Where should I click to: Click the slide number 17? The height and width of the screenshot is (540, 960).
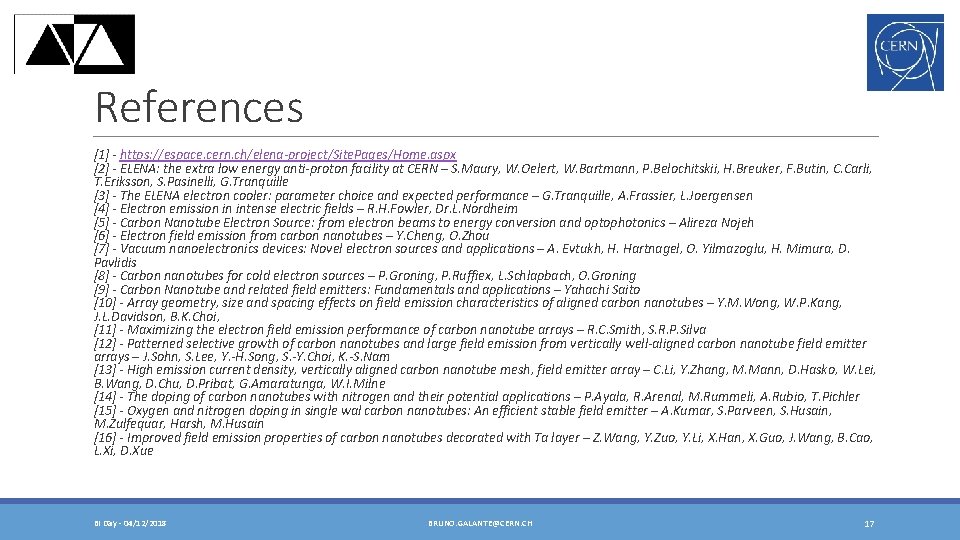tap(869, 524)
